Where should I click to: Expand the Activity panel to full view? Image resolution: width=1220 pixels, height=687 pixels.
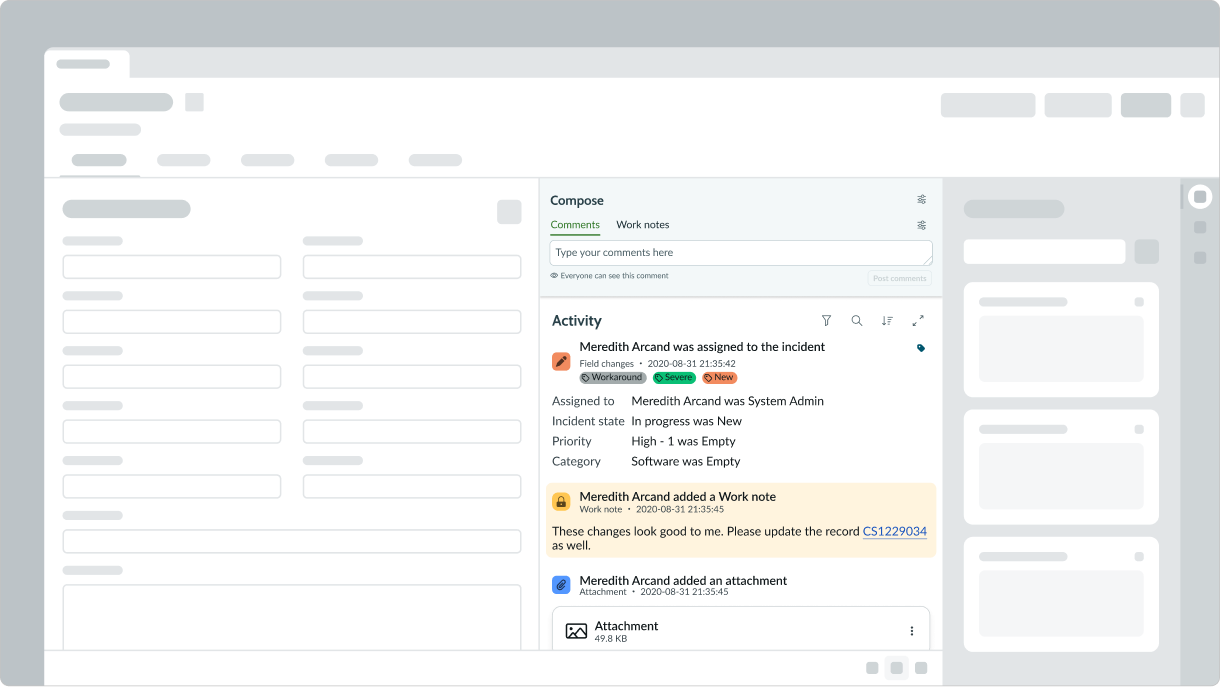[x=918, y=321]
